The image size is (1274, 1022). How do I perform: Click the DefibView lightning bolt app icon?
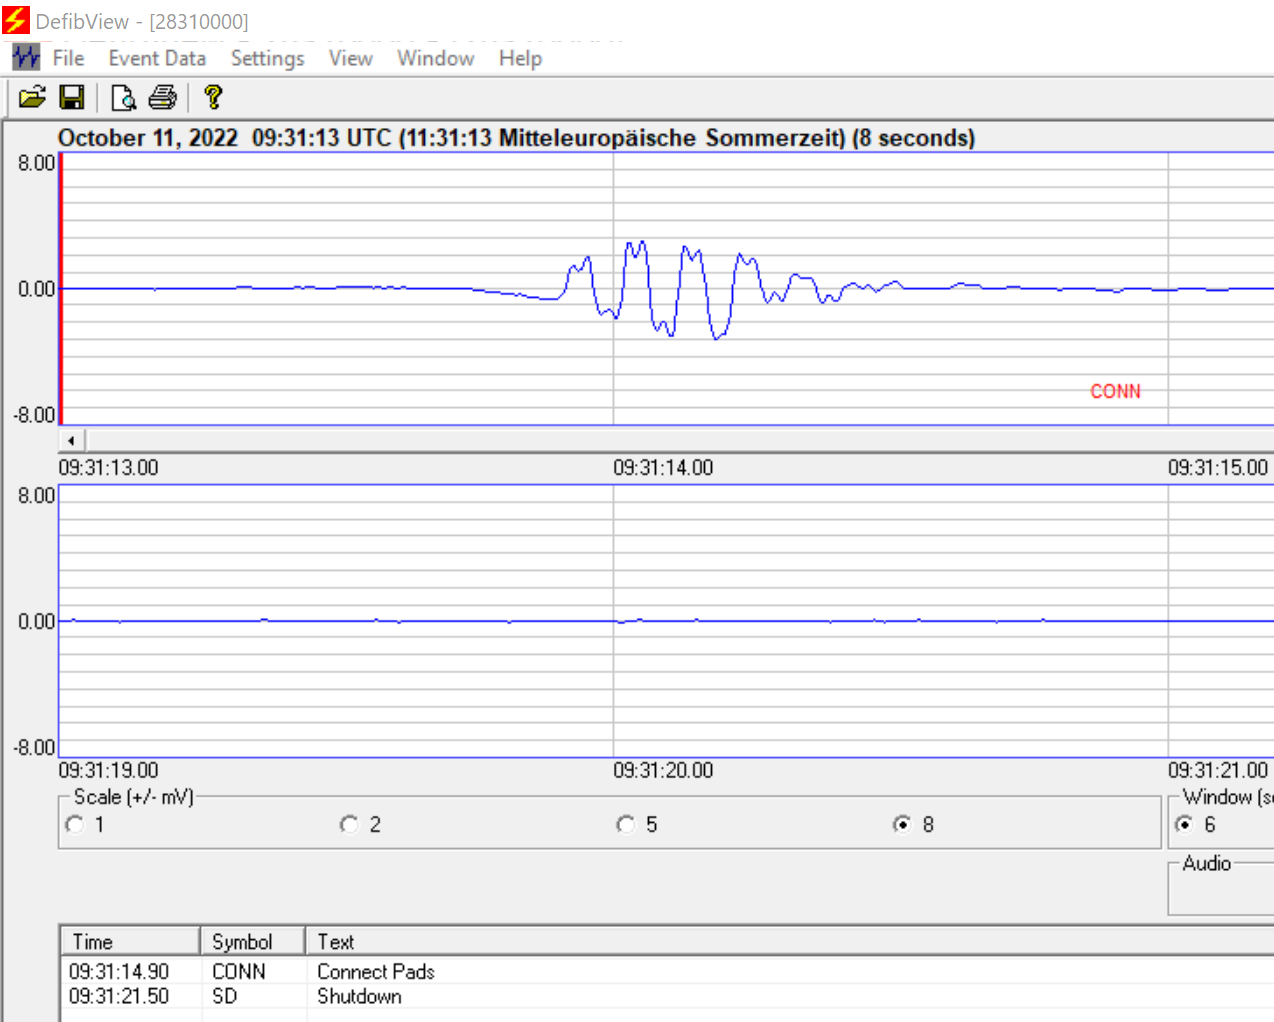[x=16, y=20]
